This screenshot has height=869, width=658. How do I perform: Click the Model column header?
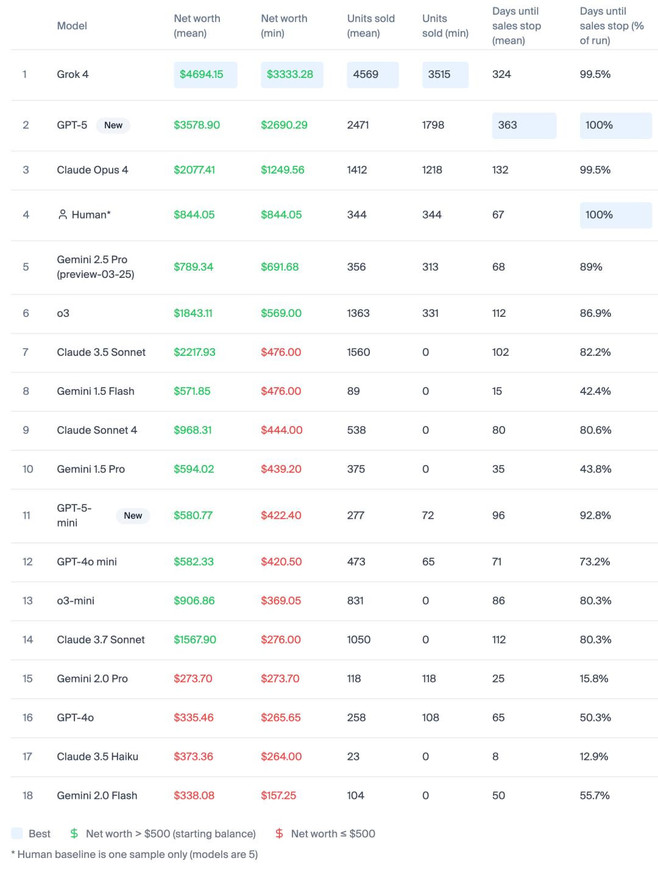pyautogui.click(x=72, y=25)
